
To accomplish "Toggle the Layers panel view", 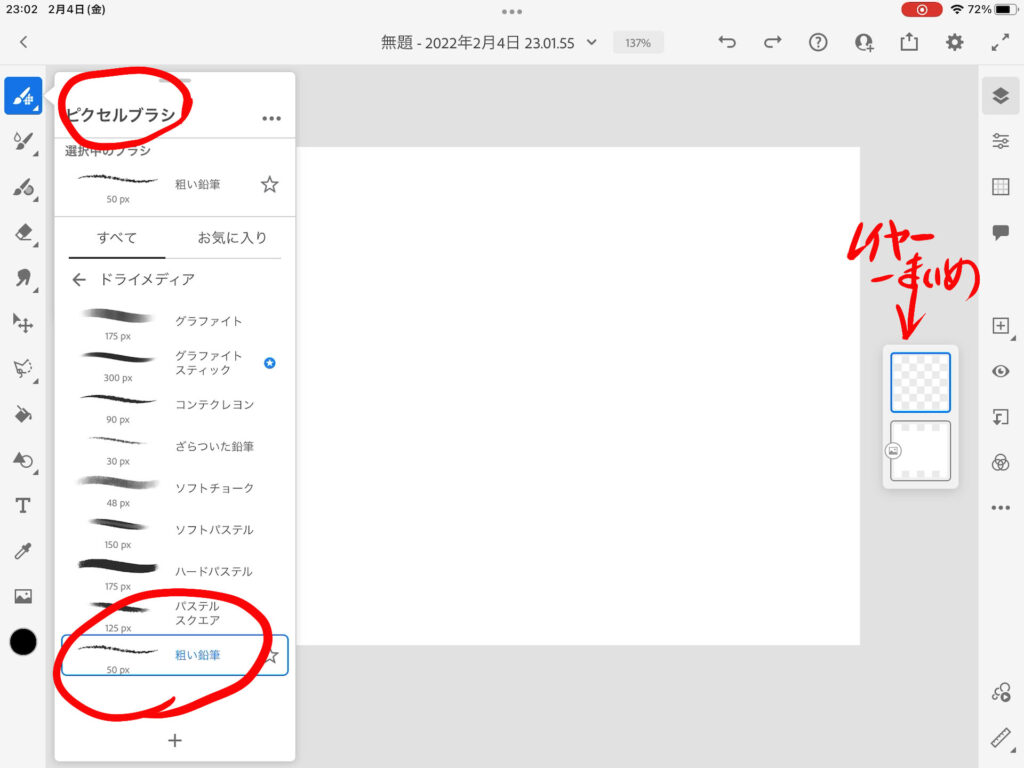I will pyautogui.click(x=1000, y=96).
